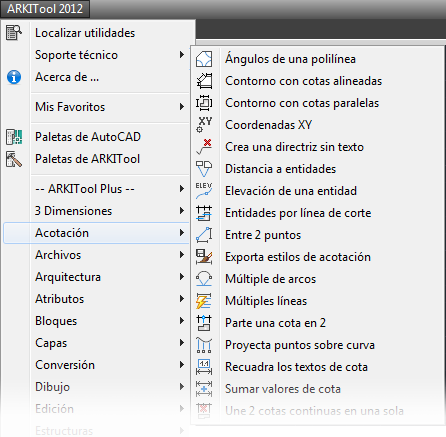Screen dimensions: 446x437
Task: Click the ELEV elevation icon
Action: click(204, 191)
